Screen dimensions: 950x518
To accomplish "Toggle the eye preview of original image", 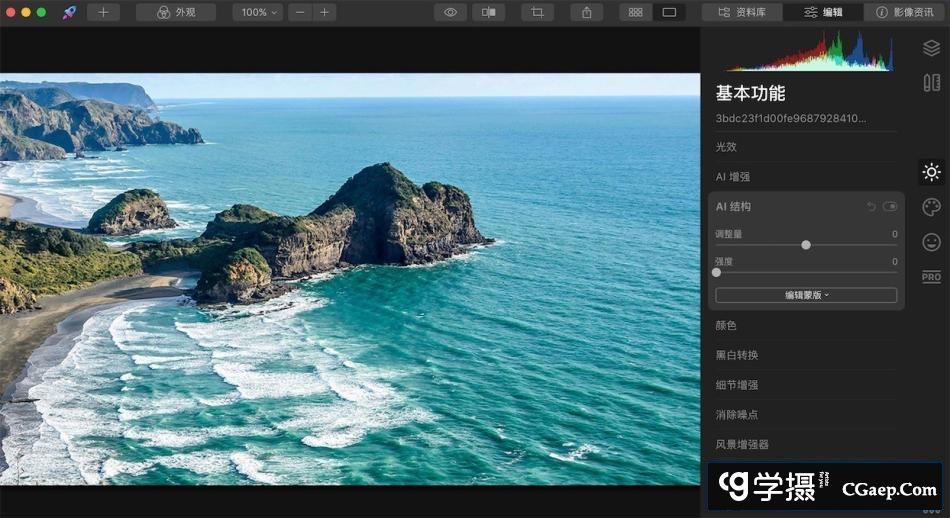I will (x=450, y=12).
